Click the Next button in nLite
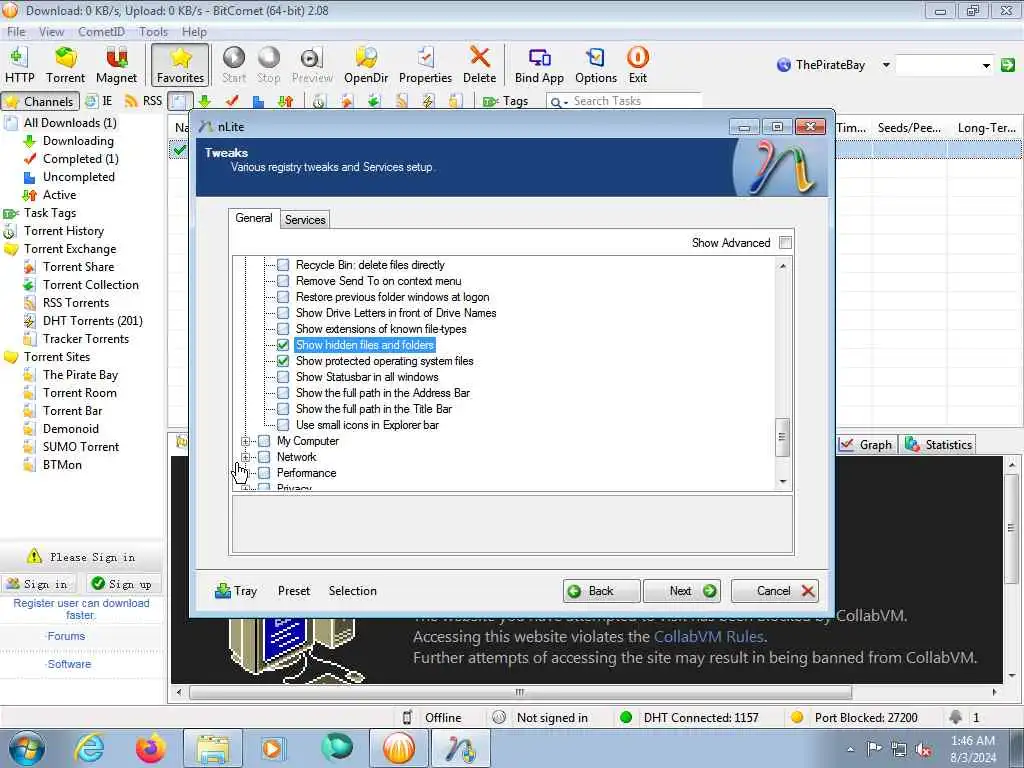 coord(681,591)
